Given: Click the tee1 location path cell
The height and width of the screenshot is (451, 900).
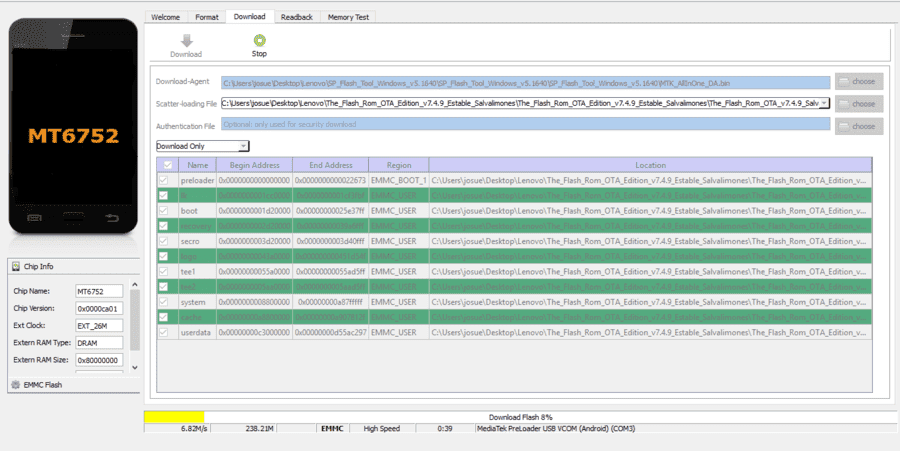Looking at the screenshot, I should (x=650, y=271).
